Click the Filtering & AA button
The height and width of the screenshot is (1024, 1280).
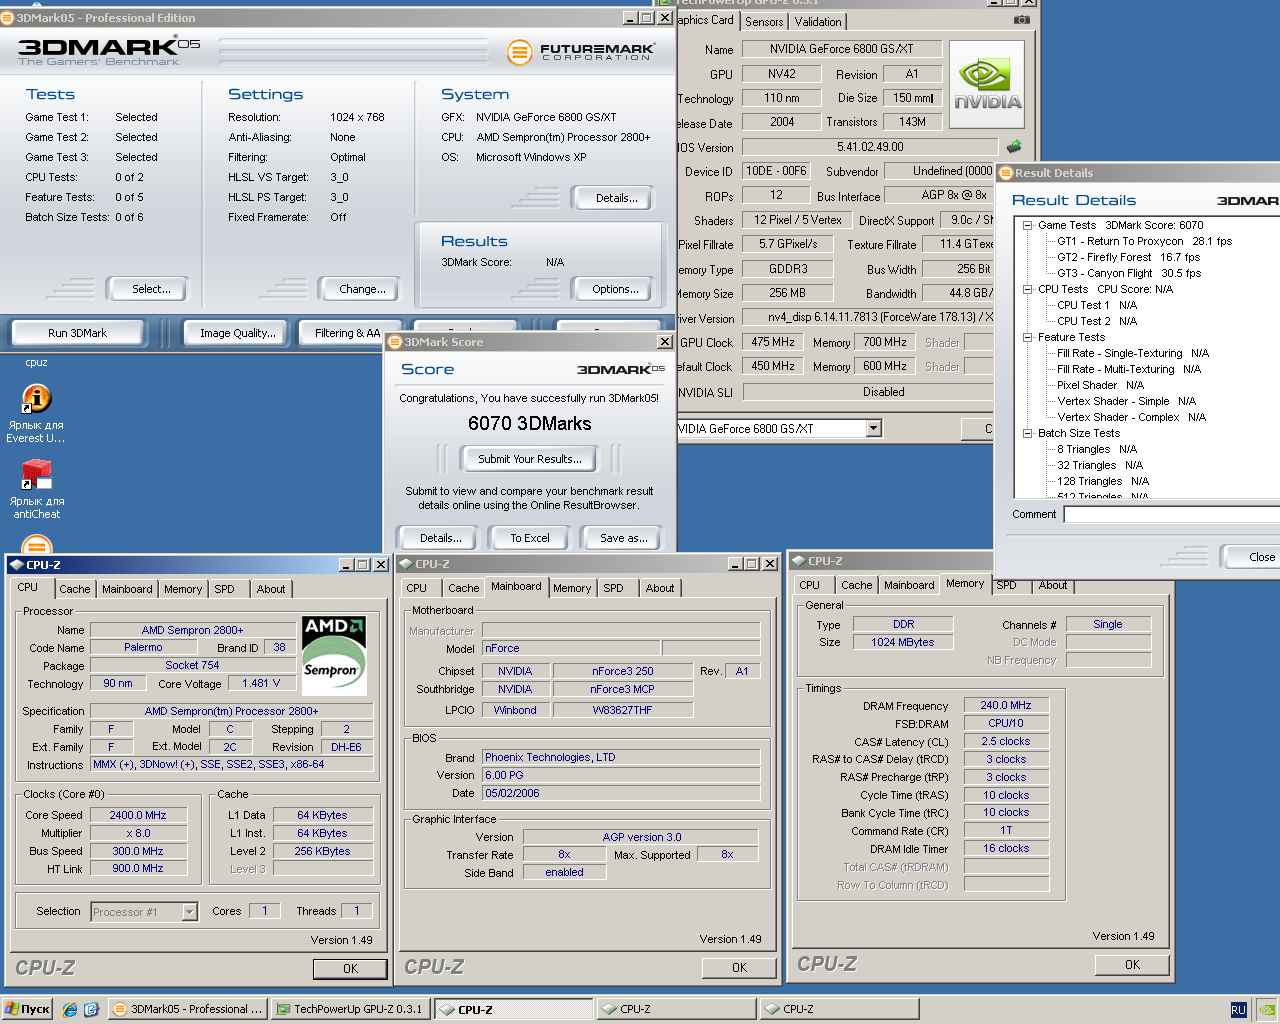click(x=347, y=333)
